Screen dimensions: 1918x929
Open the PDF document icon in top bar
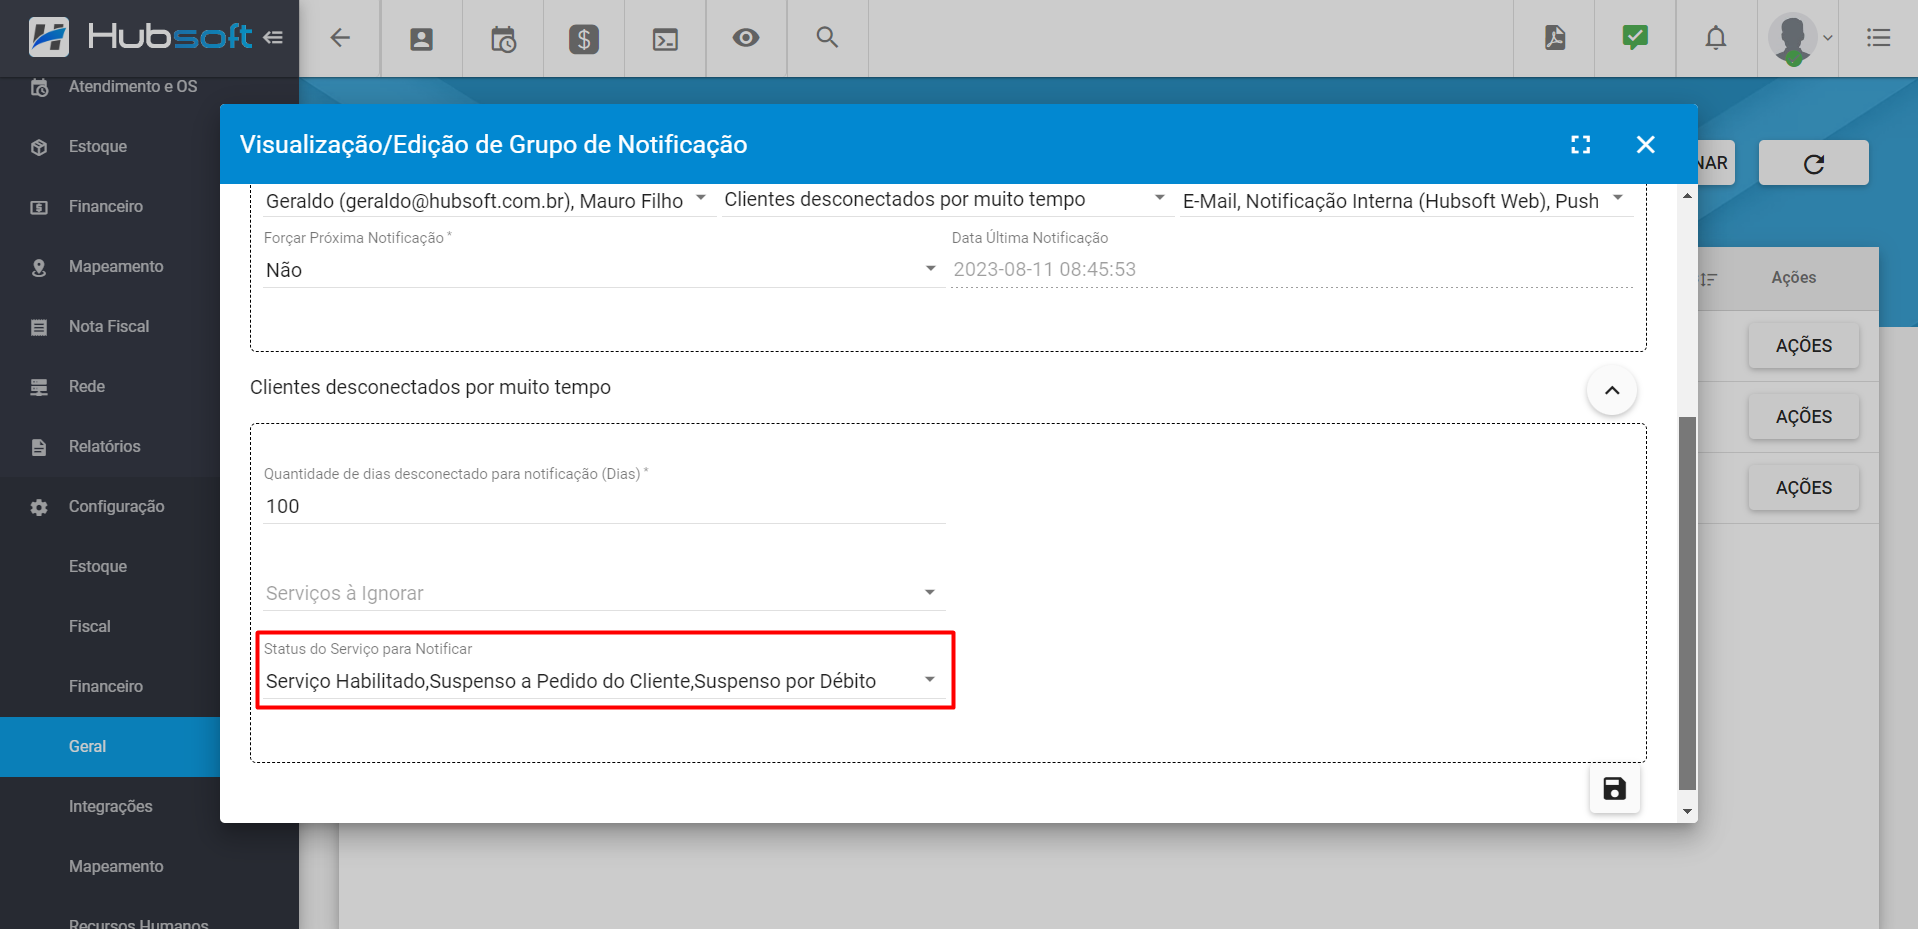click(1554, 38)
